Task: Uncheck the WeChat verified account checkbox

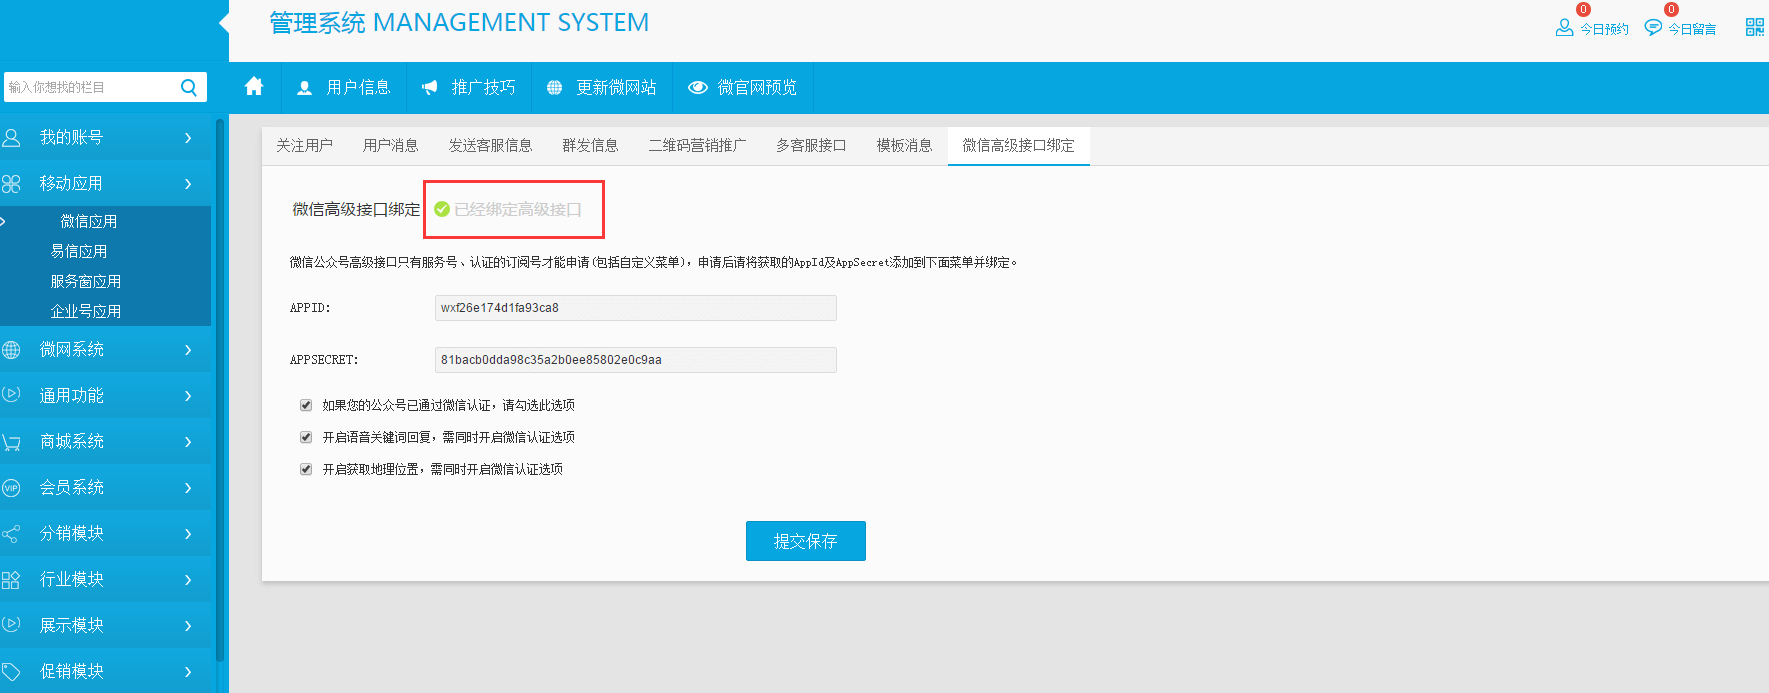Action: coord(306,405)
